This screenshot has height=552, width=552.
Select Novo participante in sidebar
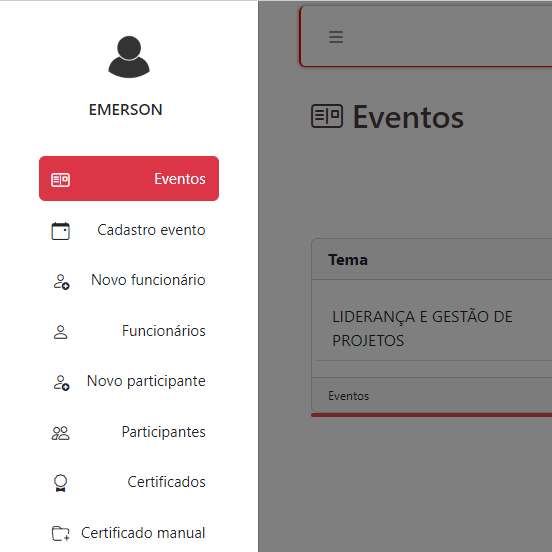tap(129, 381)
